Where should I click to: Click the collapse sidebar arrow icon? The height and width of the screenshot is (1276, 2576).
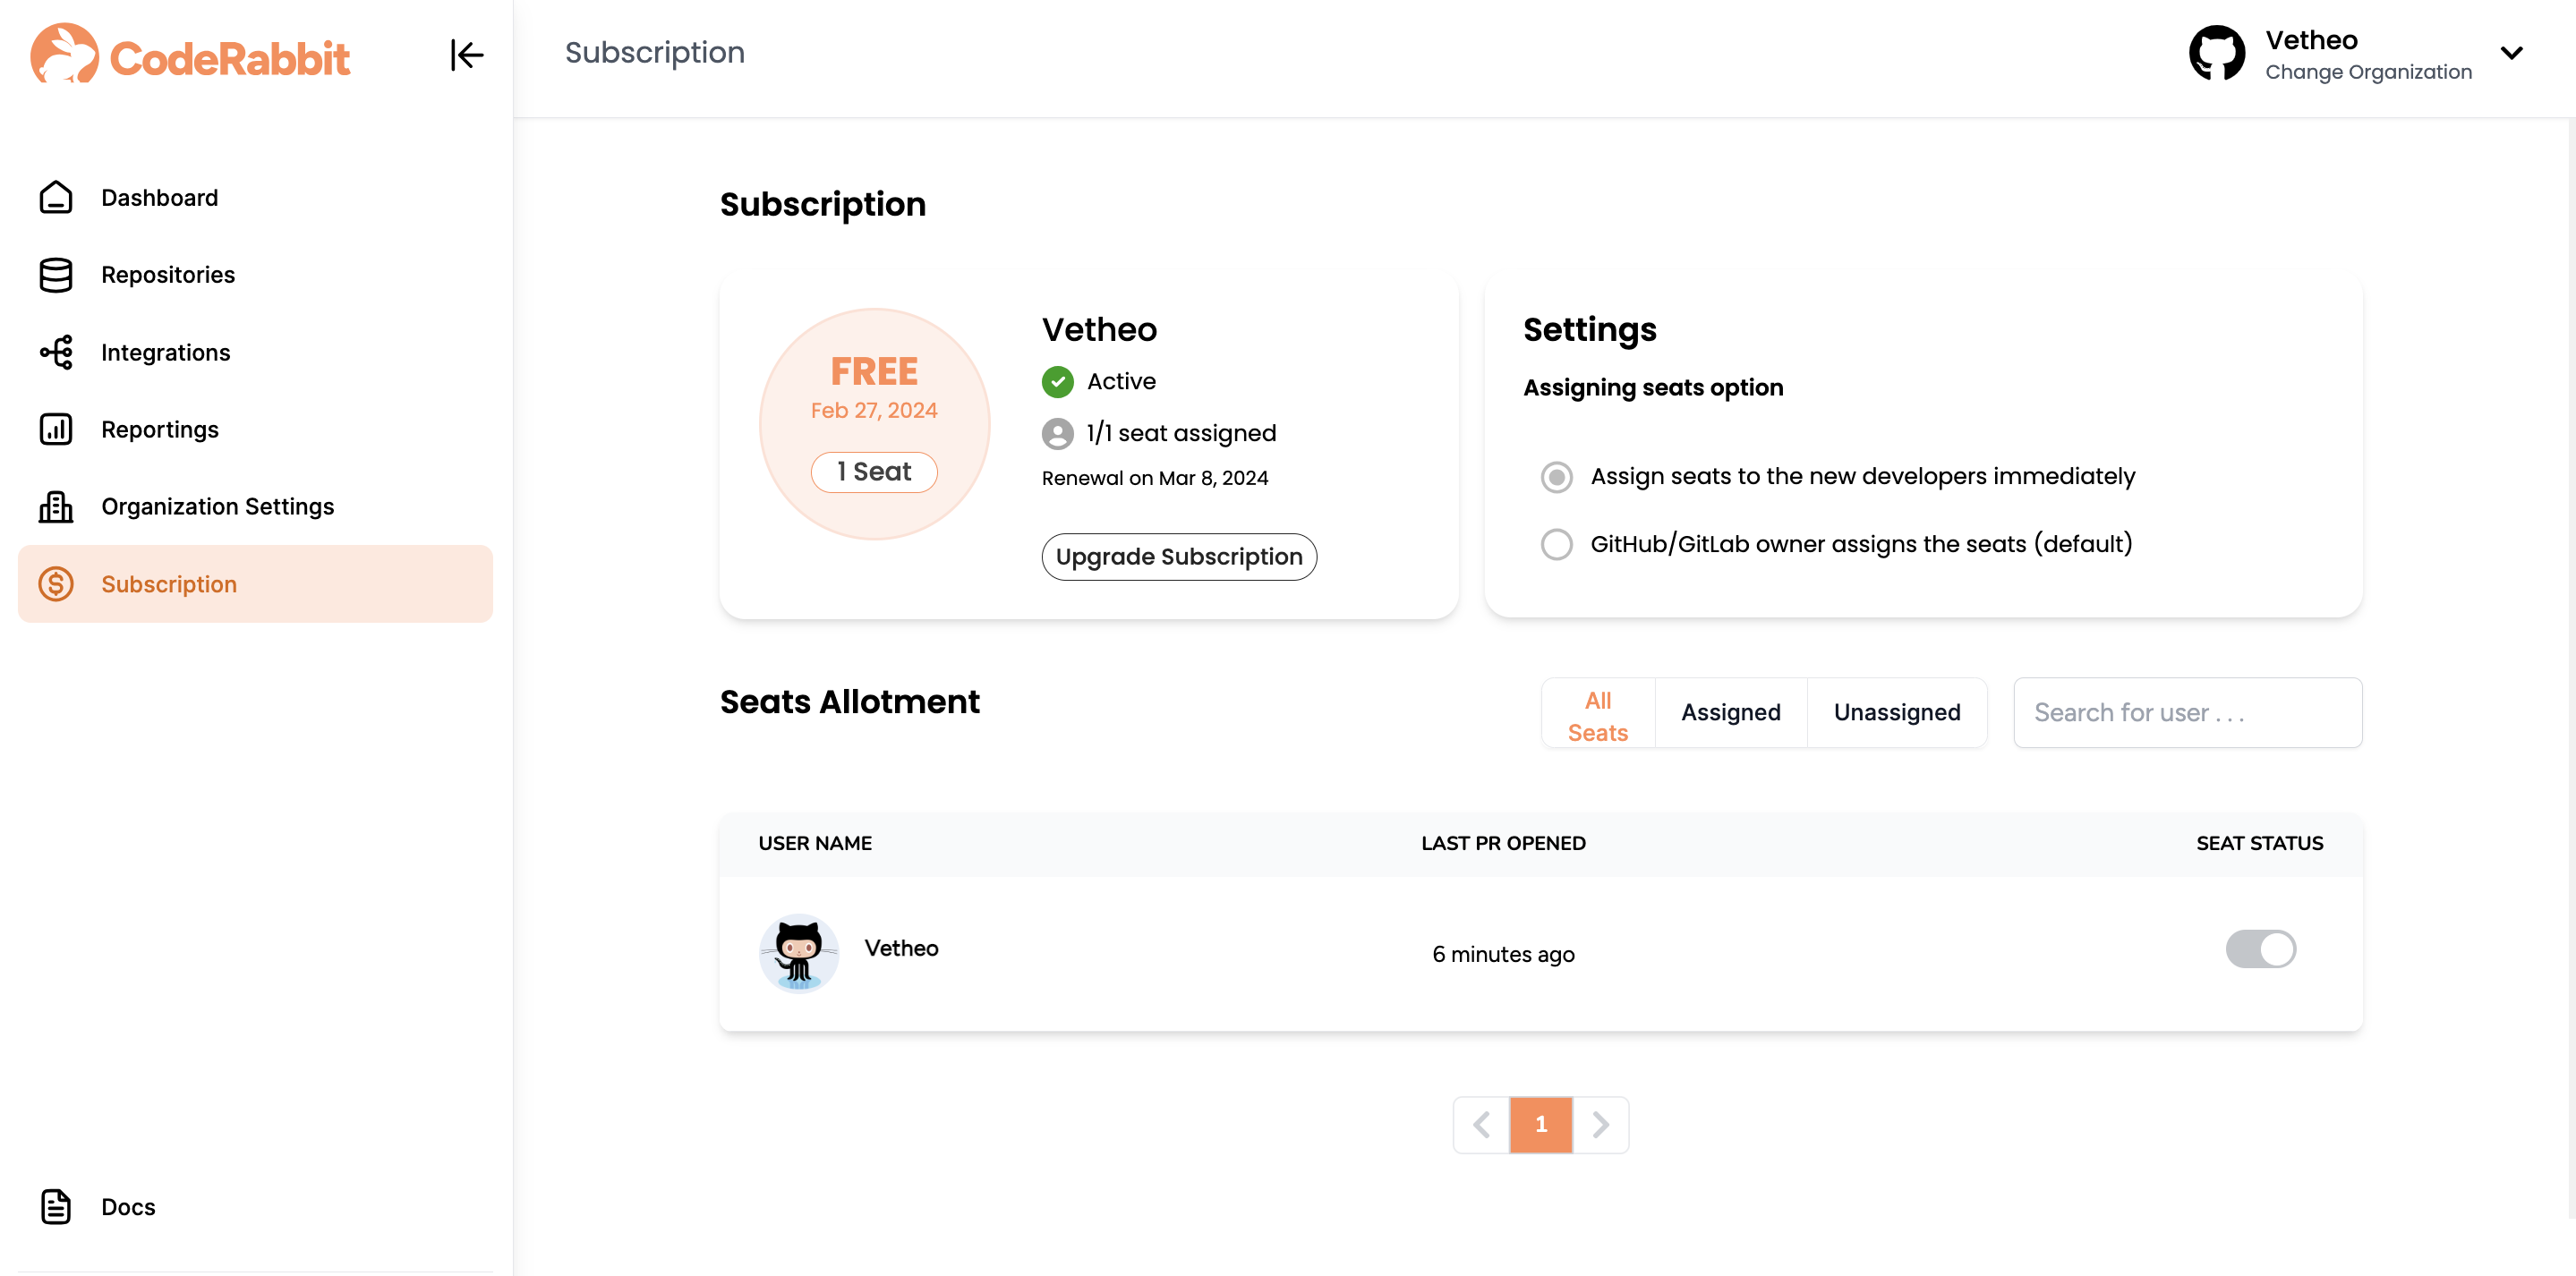pyautogui.click(x=466, y=55)
